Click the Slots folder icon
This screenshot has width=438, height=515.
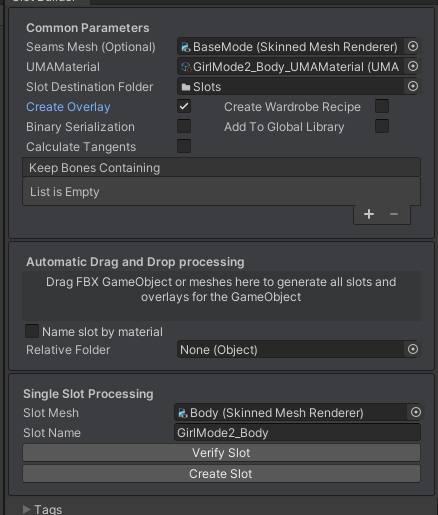click(x=186, y=87)
